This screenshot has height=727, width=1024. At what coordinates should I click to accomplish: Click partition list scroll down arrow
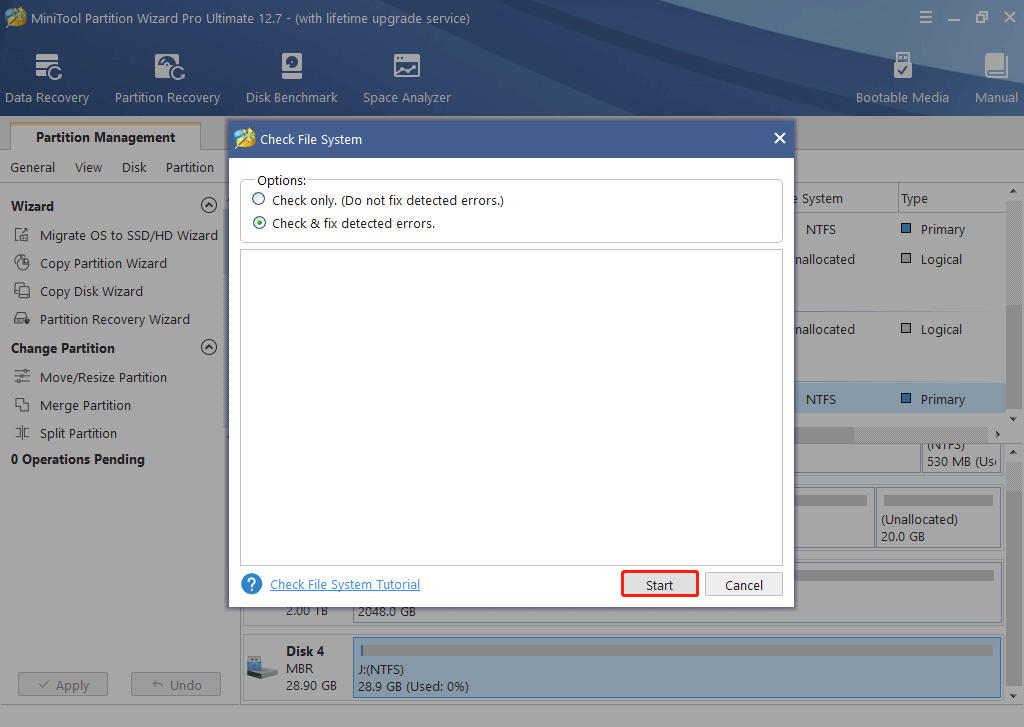(1013, 419)
